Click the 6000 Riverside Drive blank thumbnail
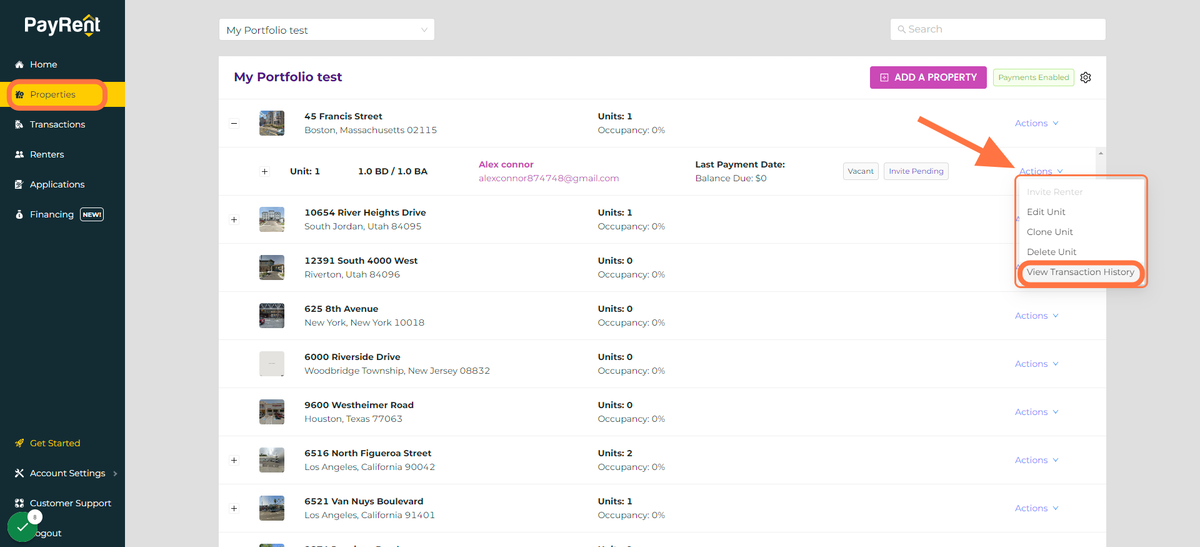Viewport: 1200px width, 548px height. coord(271,363)
